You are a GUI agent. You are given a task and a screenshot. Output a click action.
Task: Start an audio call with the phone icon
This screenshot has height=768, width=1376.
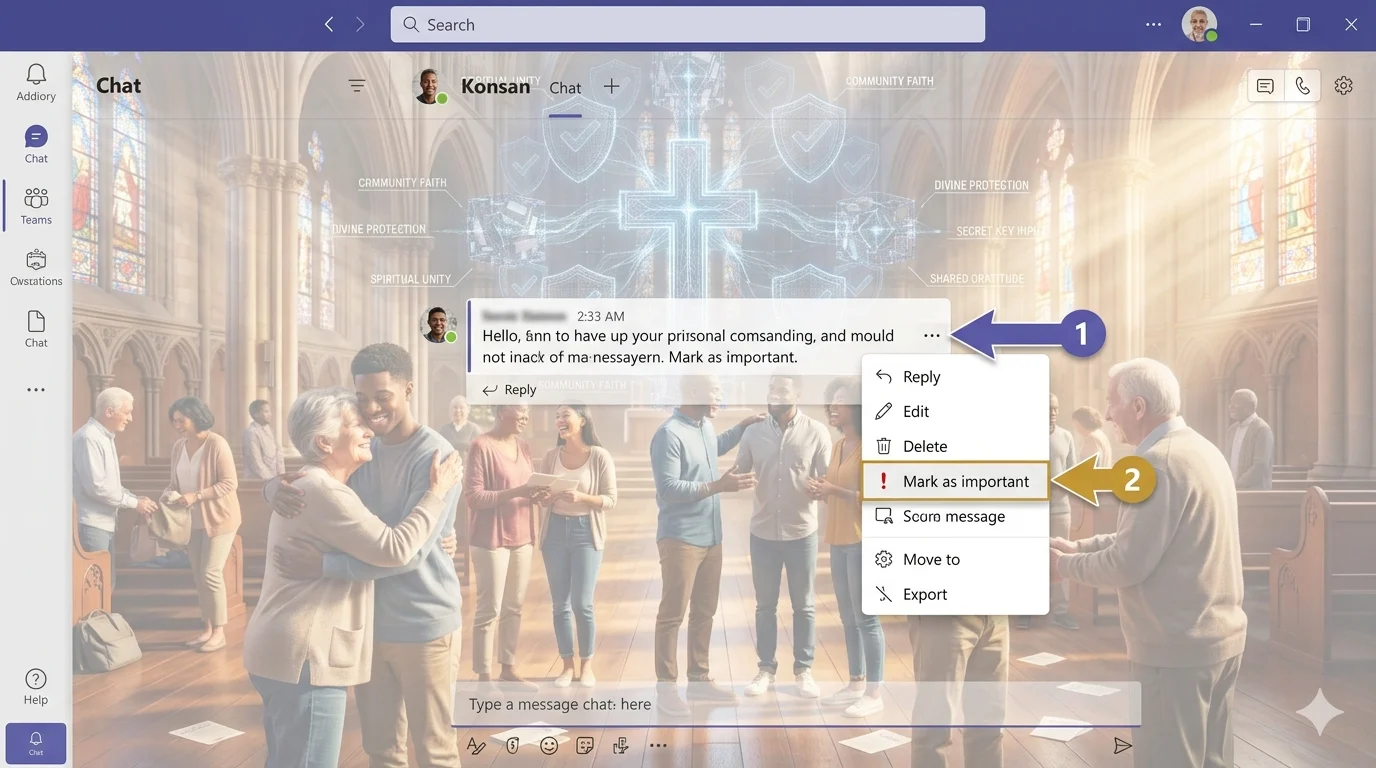click(1302, 86)
